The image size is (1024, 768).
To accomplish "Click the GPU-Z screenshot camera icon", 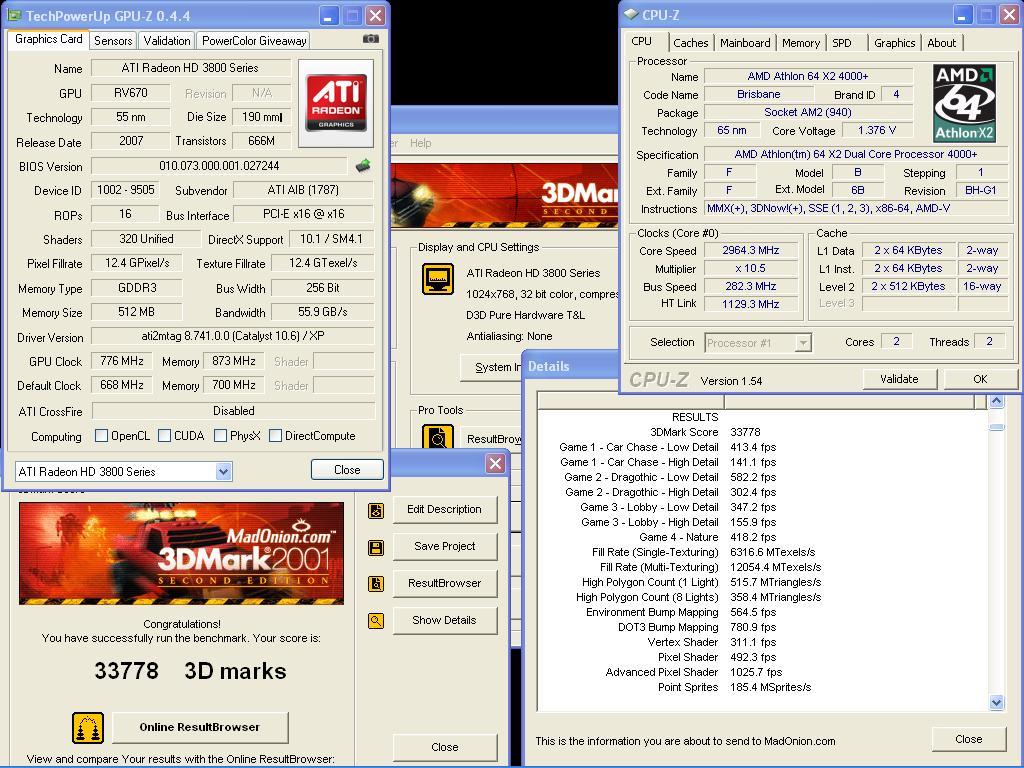I will 371,39.
